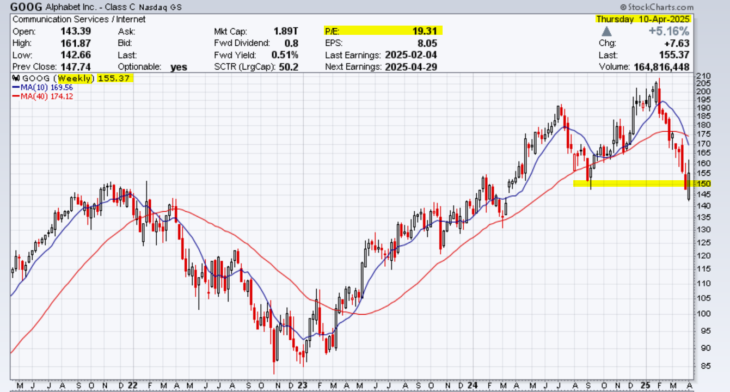
Task: Click the Mkt Cap value '1.89T'
Action: click(x=285, y=31)
